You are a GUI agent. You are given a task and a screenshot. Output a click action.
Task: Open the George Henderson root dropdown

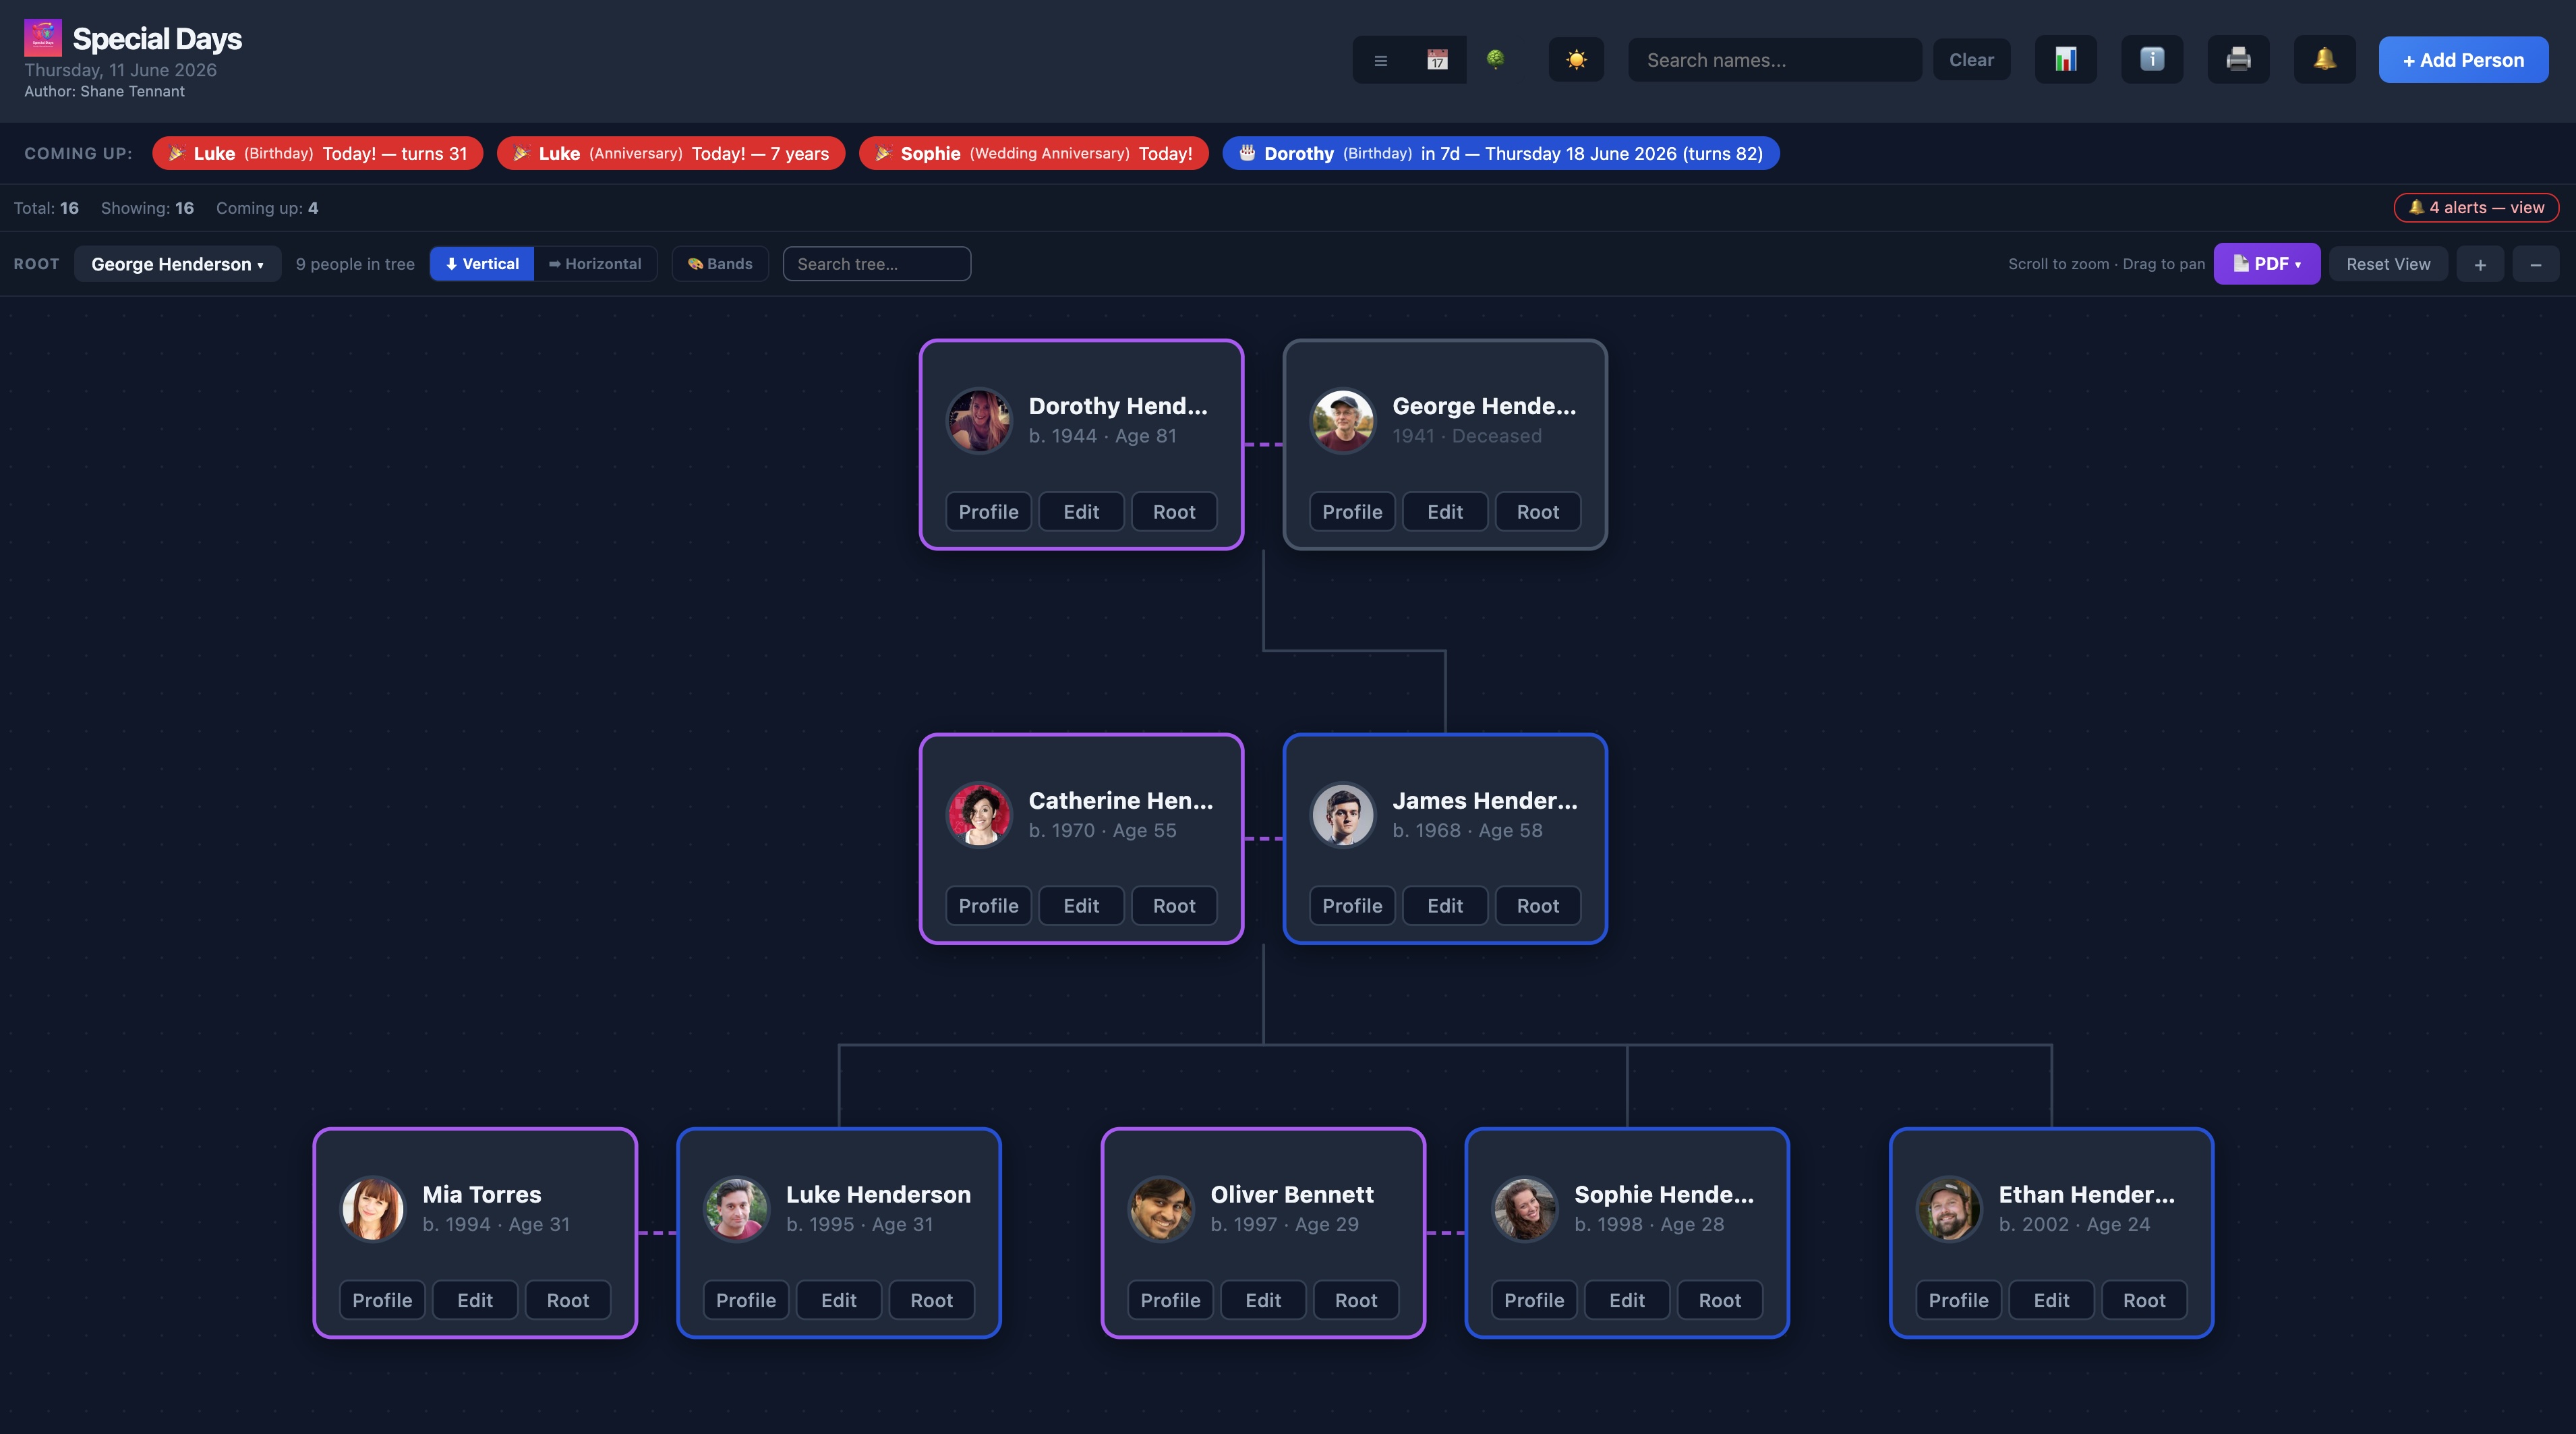(x=177, y=264)
